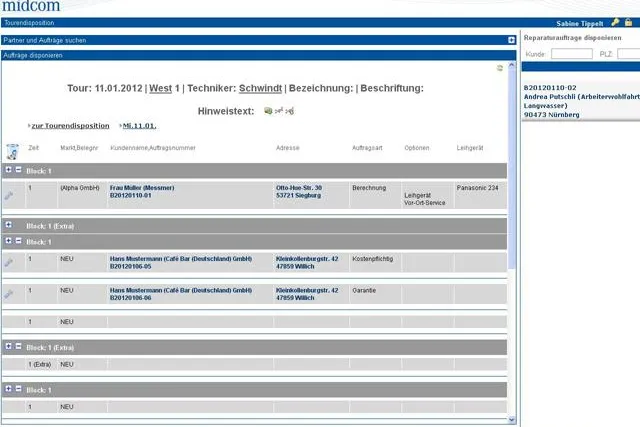Click scrollbar up arrow of order list
The image size is (640, 427).
coord(512,65)
